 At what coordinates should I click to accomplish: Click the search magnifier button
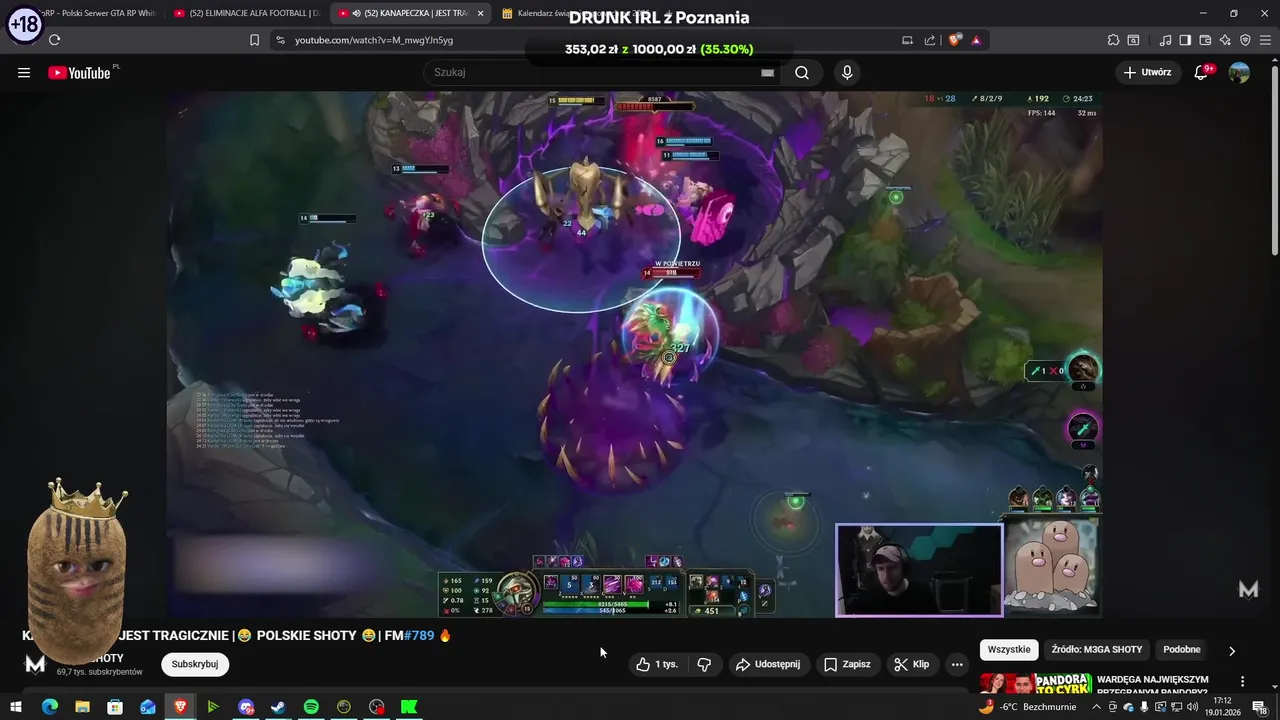pos(802,72)
